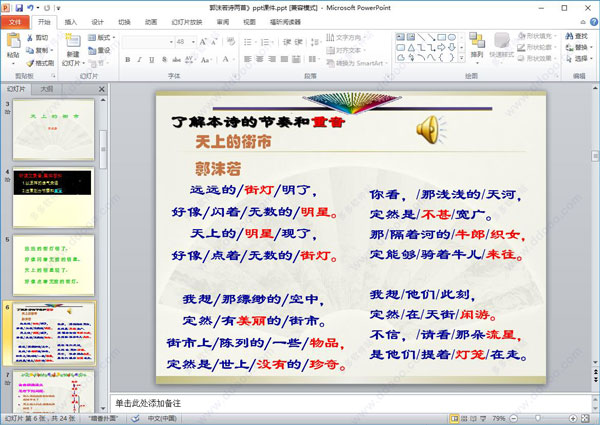Select the slide 4 thumbnail
Screen dimensions: 600x425
53,197
